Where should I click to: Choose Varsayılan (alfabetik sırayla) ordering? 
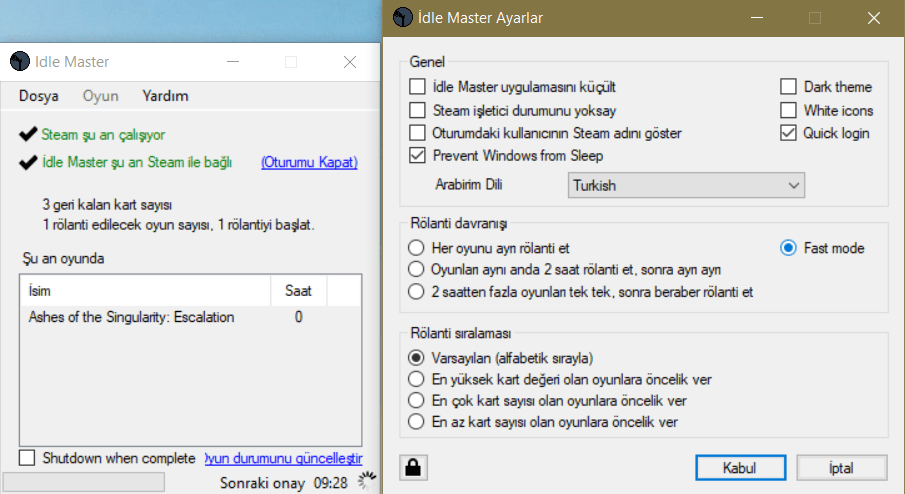(416, 358)
